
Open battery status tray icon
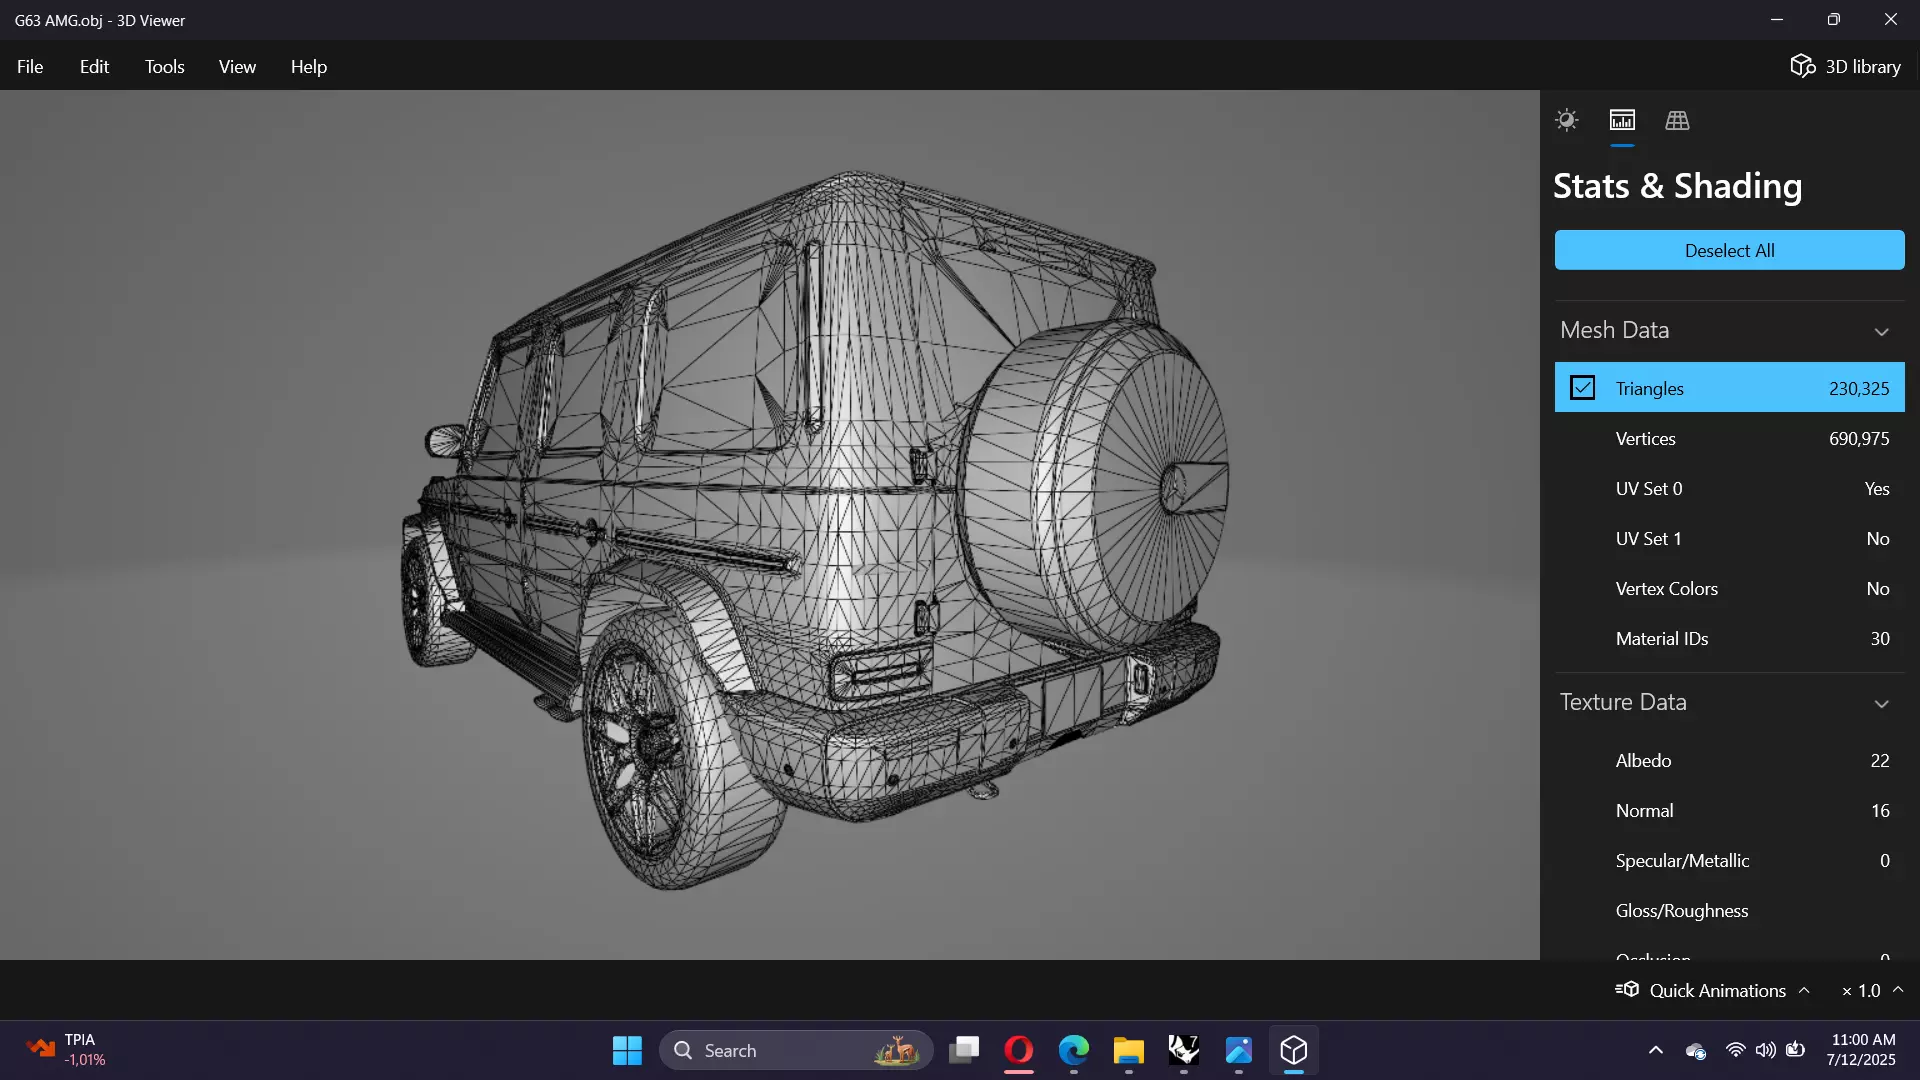(x=1796, y=1050)
